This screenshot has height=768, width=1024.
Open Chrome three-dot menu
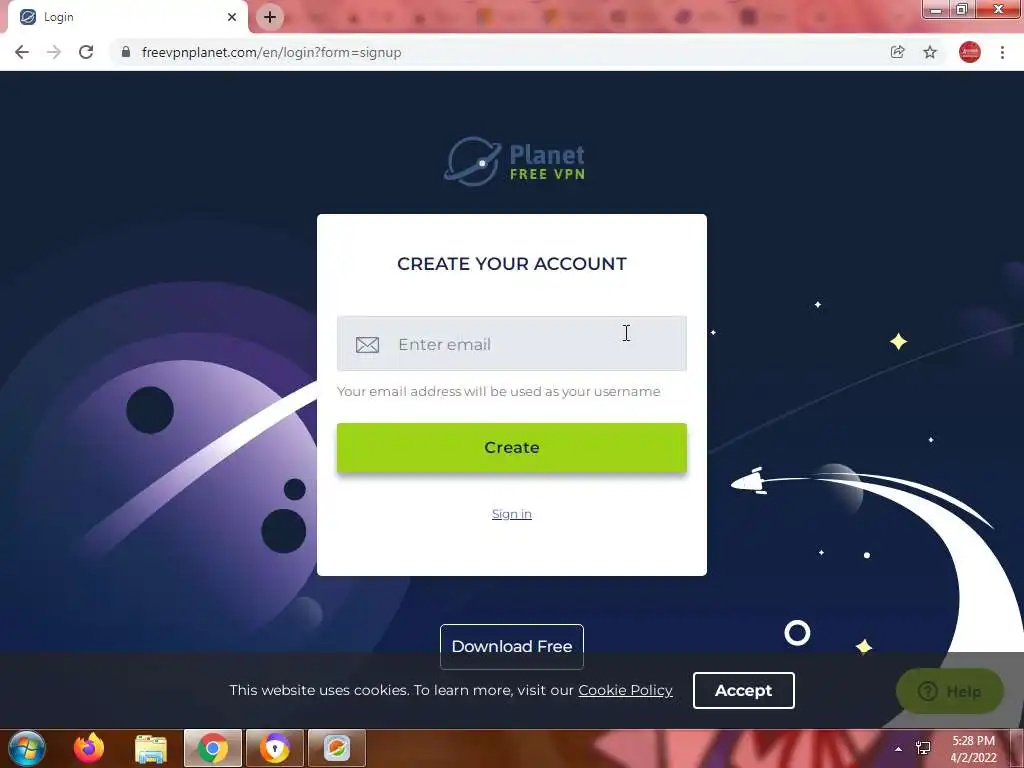tap(1002, 52)
